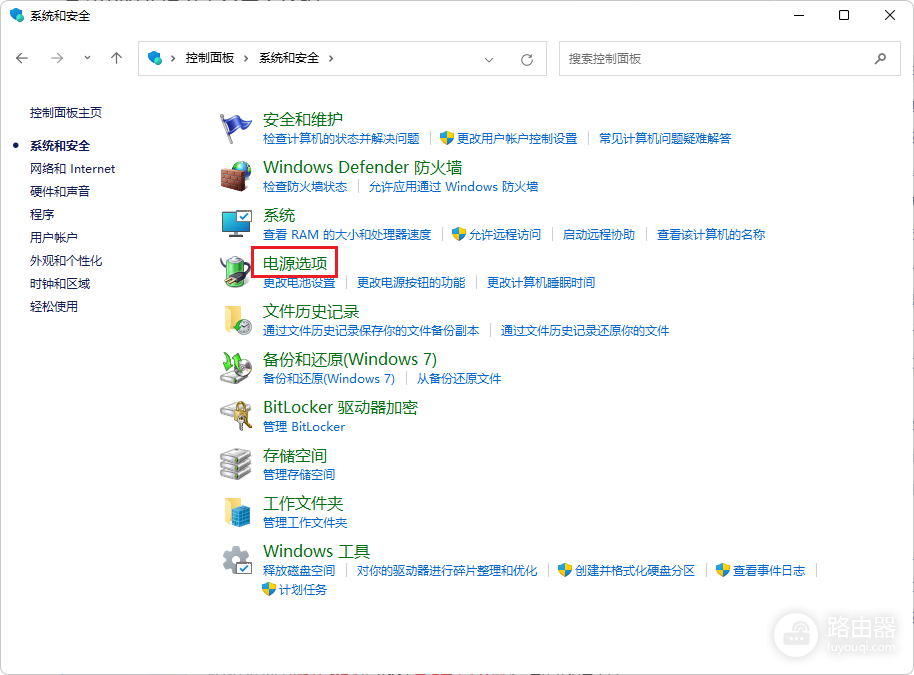Open 允许应用通过 Windows 防火墙 link
Image resolution: width=914 pixels, height=675 pixels.
pyautogui.click(x=453, y=187)
